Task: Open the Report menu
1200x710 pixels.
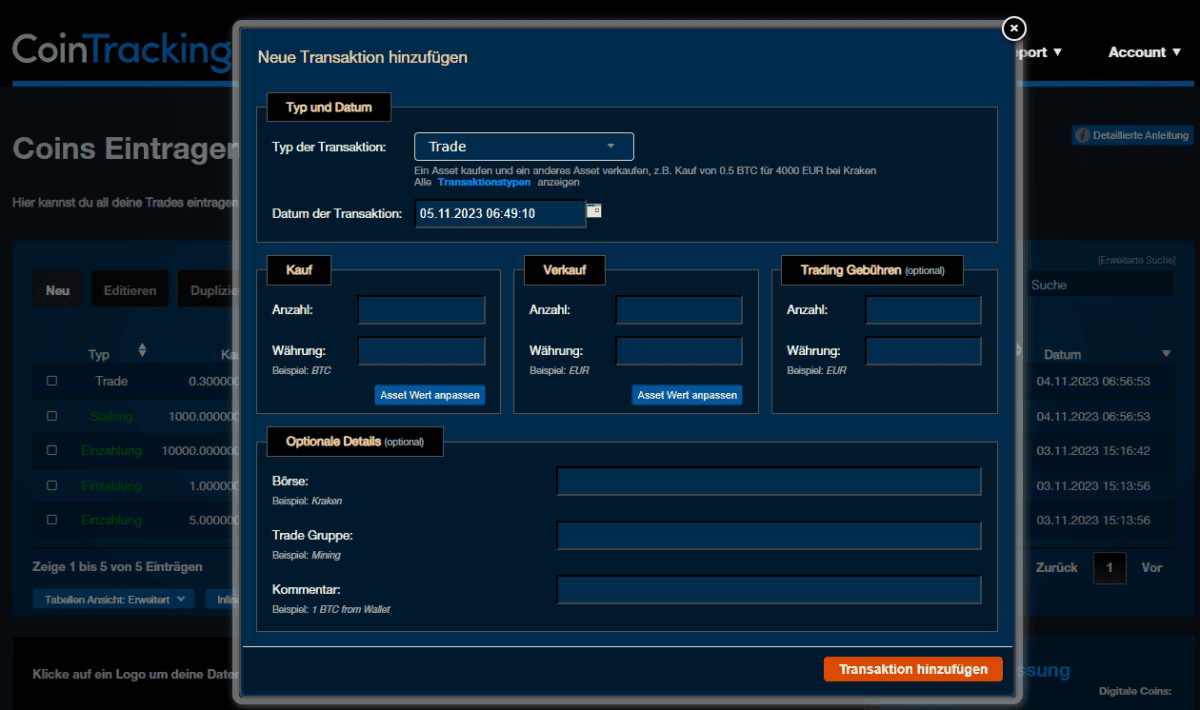Action: click(x=1036, y=52)
